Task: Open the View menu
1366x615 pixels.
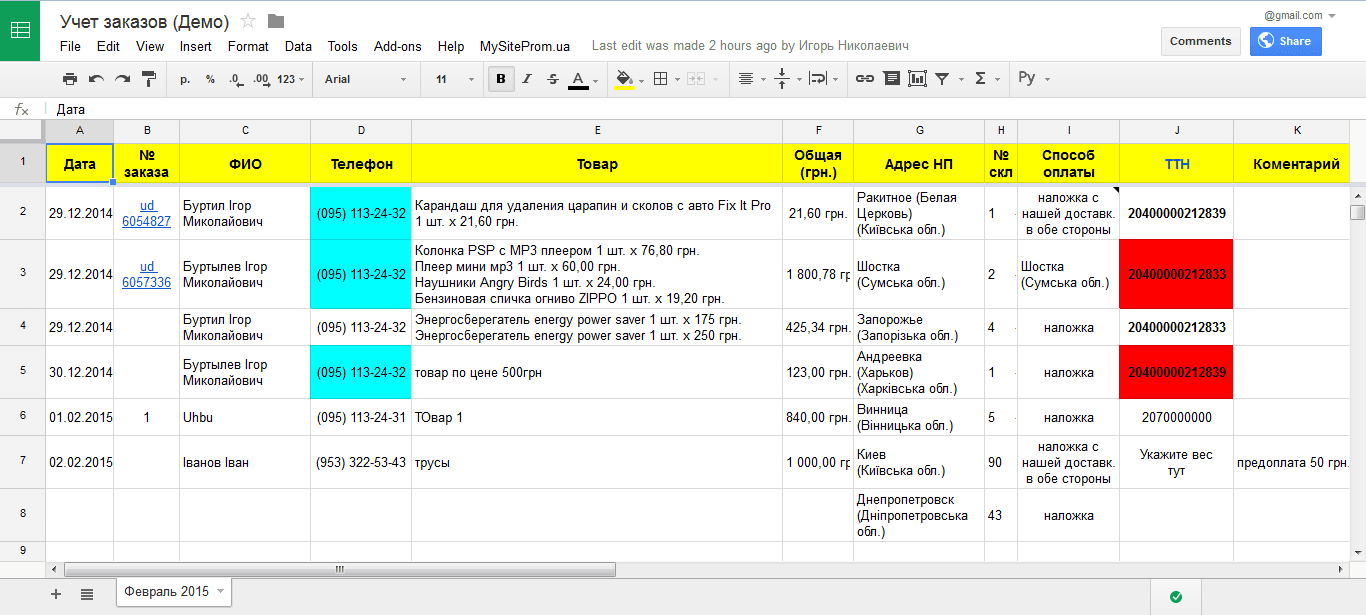Action: tap(150, 46)
